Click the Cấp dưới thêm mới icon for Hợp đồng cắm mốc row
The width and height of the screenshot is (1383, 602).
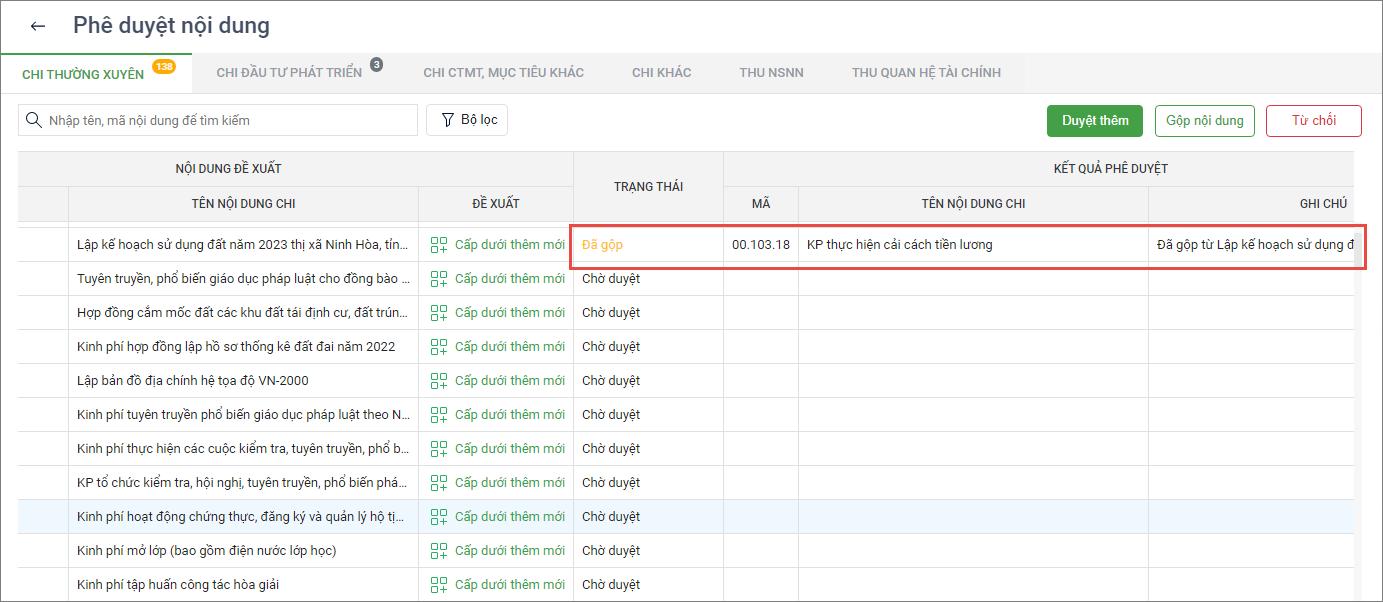(x=439, y=313)
